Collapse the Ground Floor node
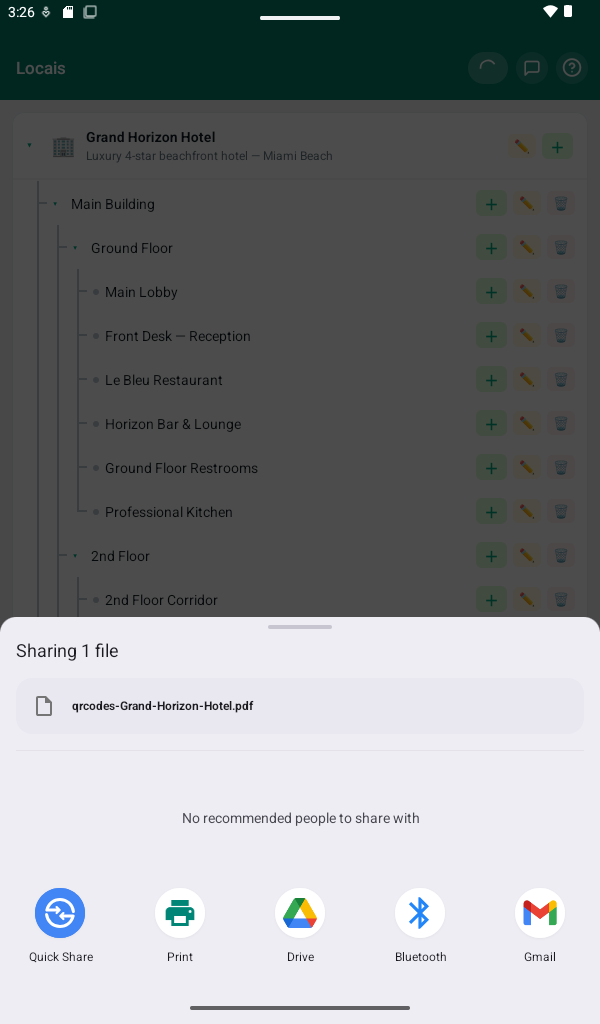Screen dimensions: 600x1024 click(x=75, y=248)
